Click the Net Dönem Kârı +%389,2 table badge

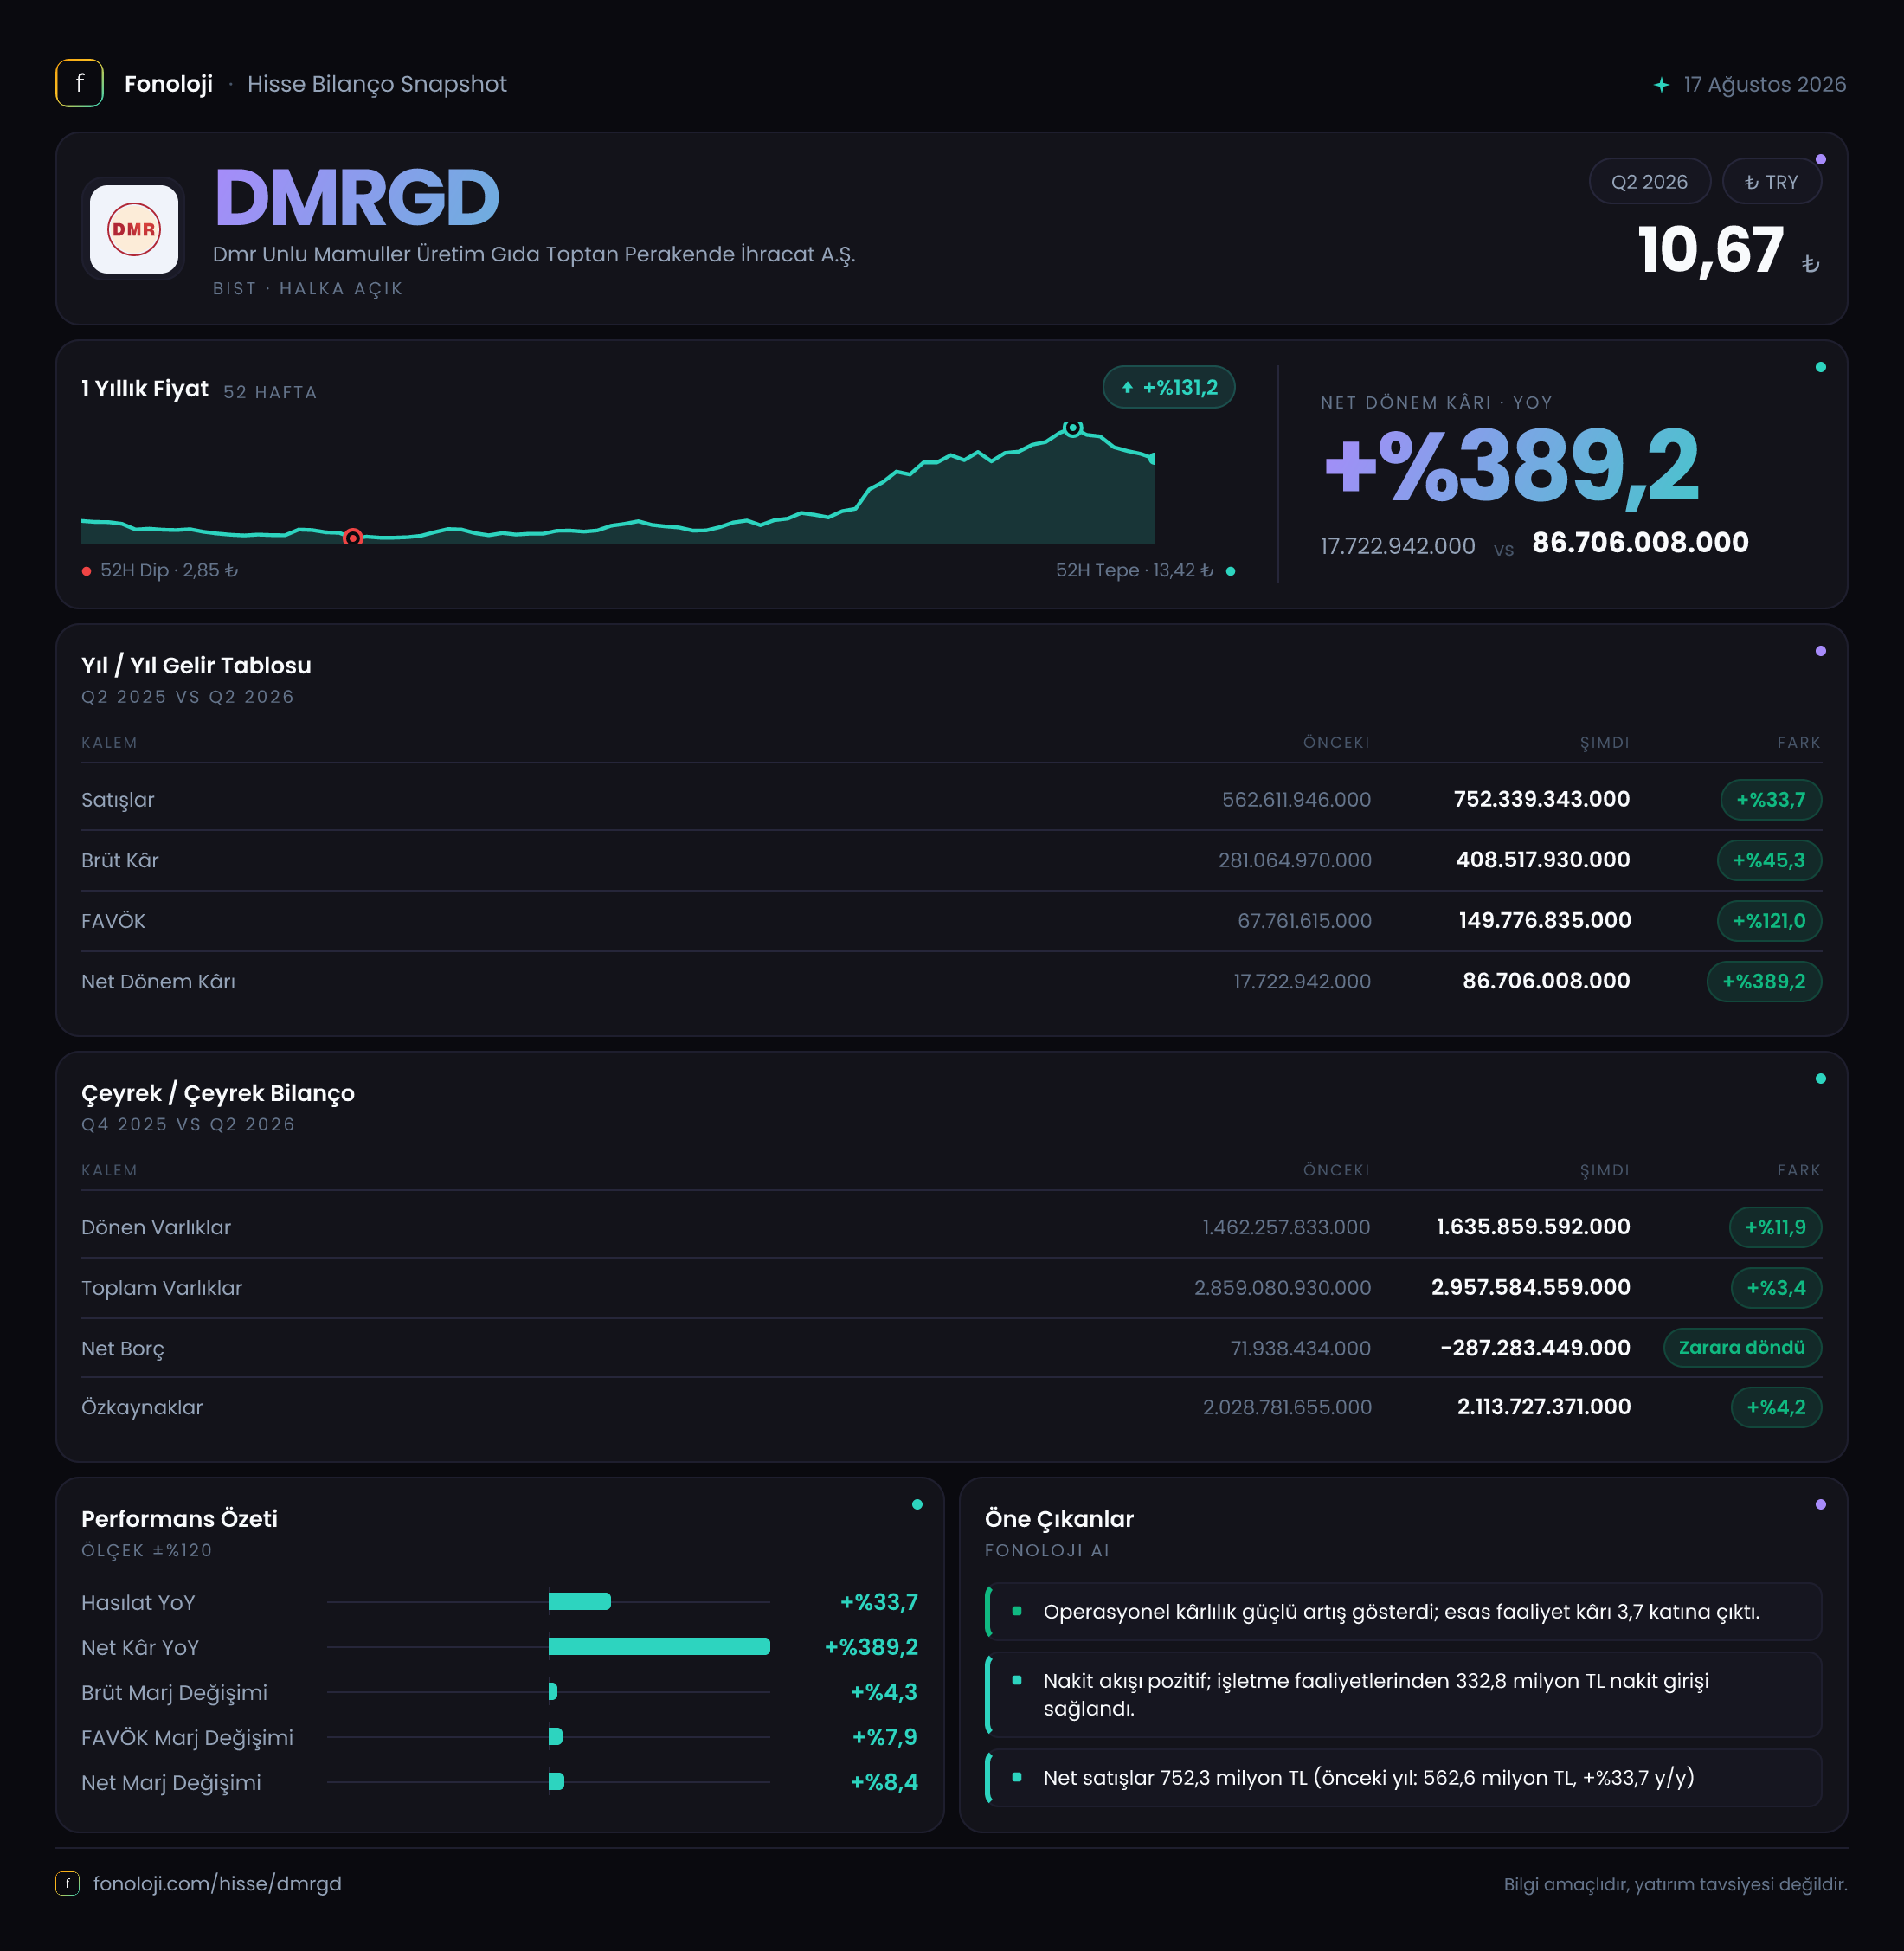click(1764, 982)
